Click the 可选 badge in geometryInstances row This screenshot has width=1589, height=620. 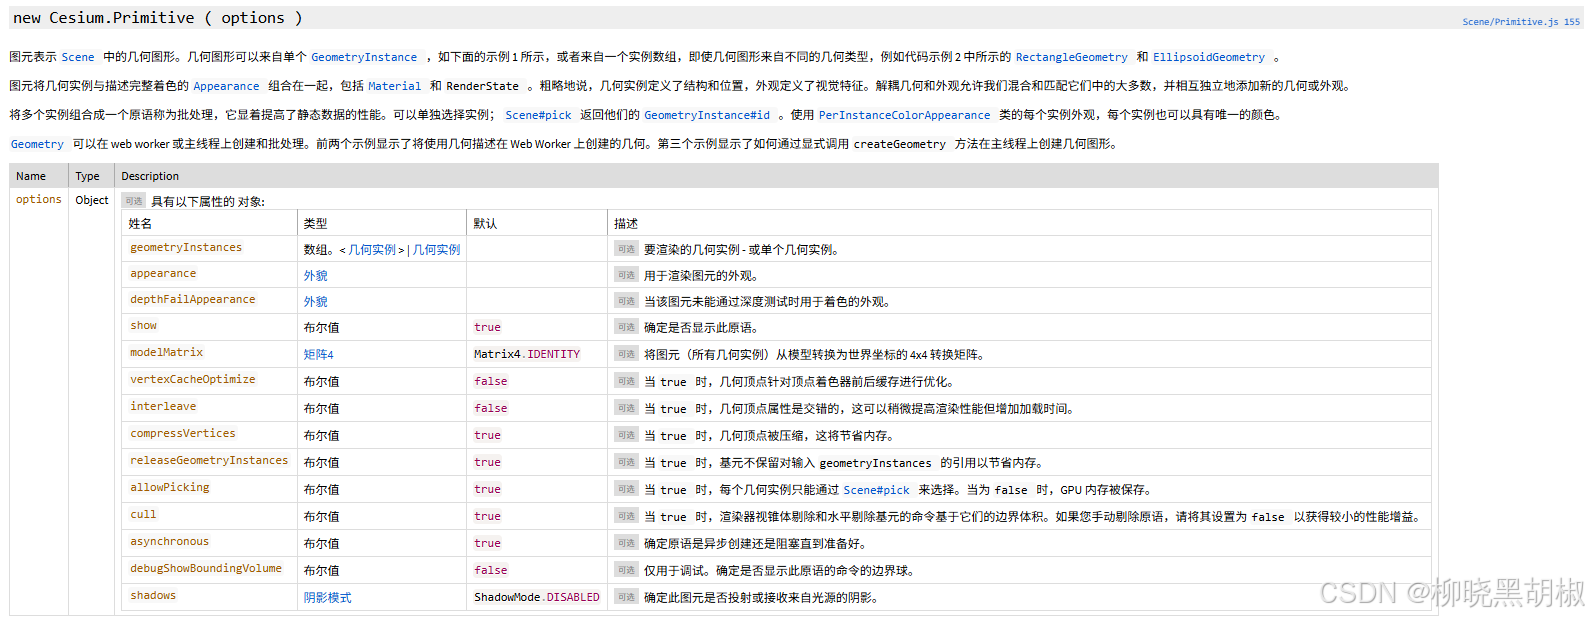[x=626, y=249]
